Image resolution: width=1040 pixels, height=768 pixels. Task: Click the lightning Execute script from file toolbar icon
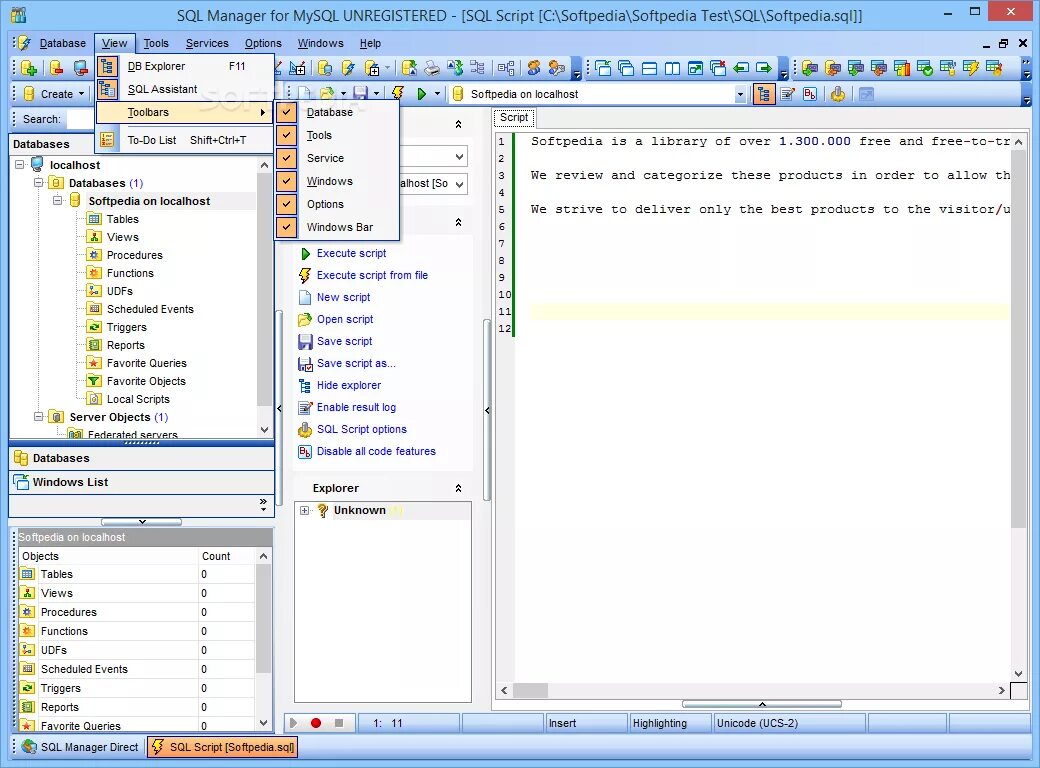(x=398, y=94)
